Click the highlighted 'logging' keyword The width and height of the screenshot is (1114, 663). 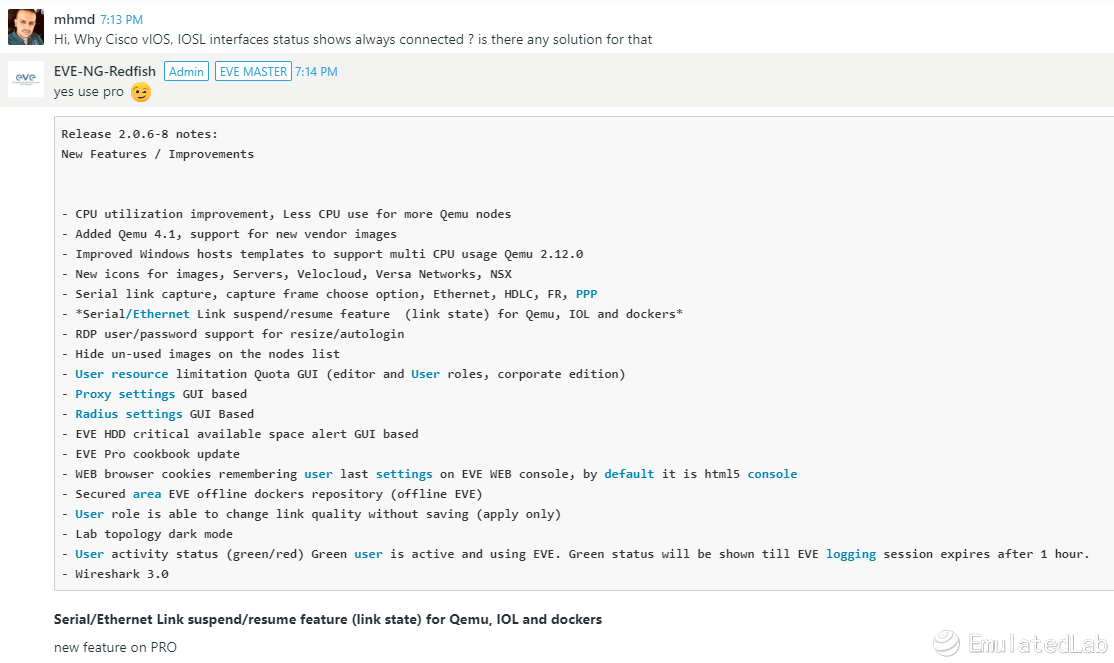point(850,554)
